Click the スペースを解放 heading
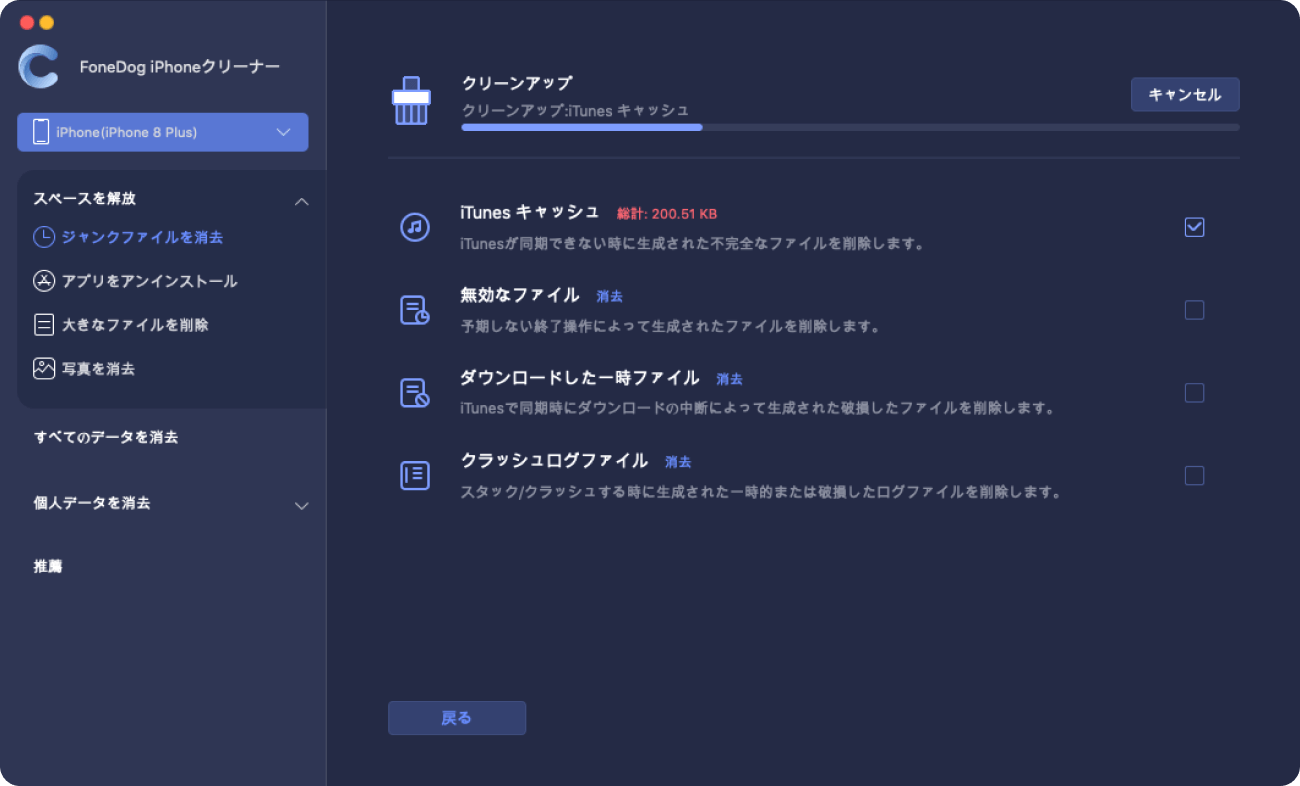1300x786 pixels. tap(84, 199)
